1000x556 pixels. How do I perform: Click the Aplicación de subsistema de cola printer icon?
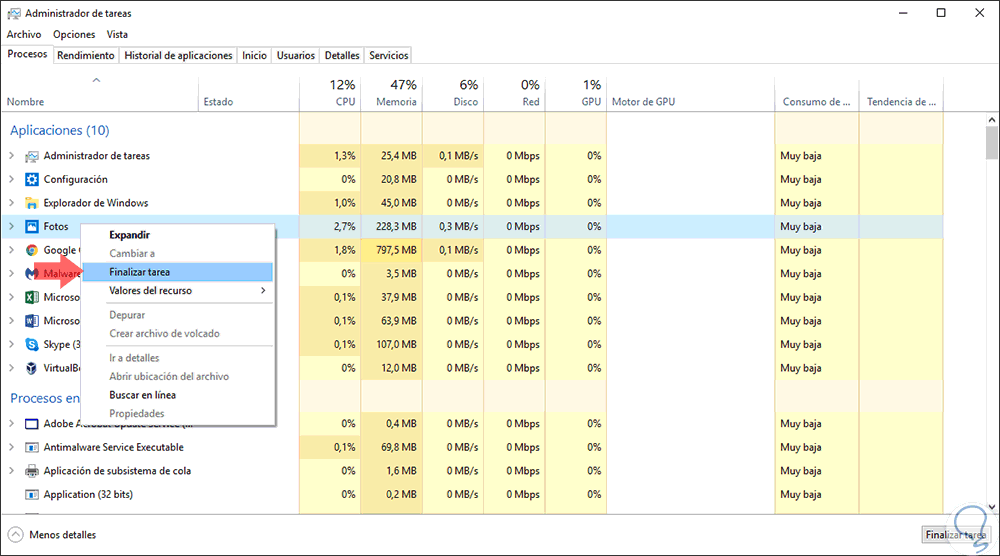pyautogui.click(x=30, y=471)
